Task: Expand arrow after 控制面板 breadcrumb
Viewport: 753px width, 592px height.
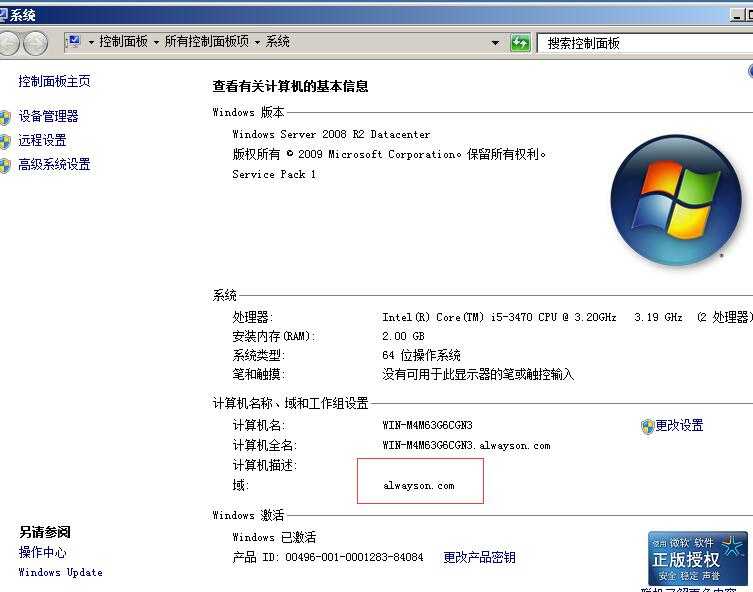Action: click(x=156, y=43)
